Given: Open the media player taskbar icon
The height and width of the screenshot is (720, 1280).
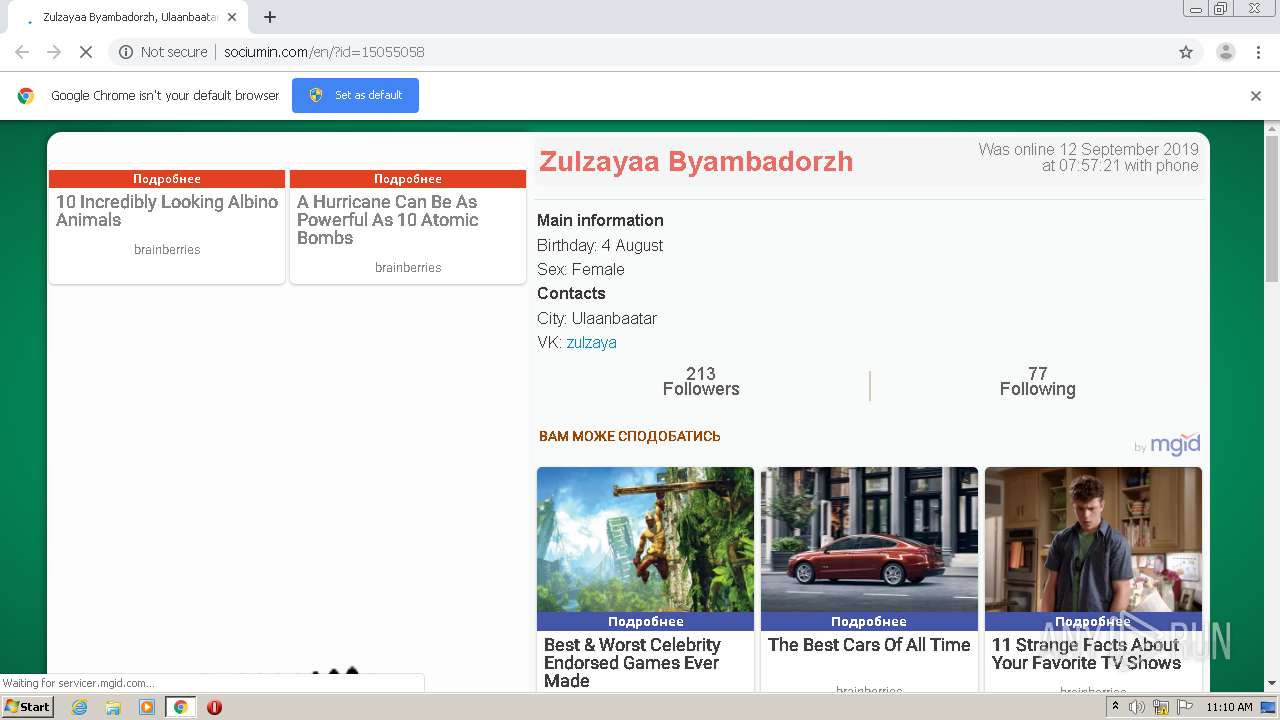Looking at the screenshot, I should coord(147,707).
